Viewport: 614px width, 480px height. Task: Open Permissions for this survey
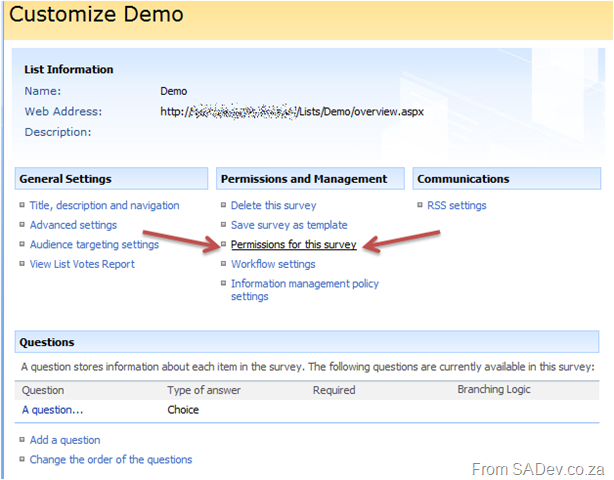pos(293,245)
